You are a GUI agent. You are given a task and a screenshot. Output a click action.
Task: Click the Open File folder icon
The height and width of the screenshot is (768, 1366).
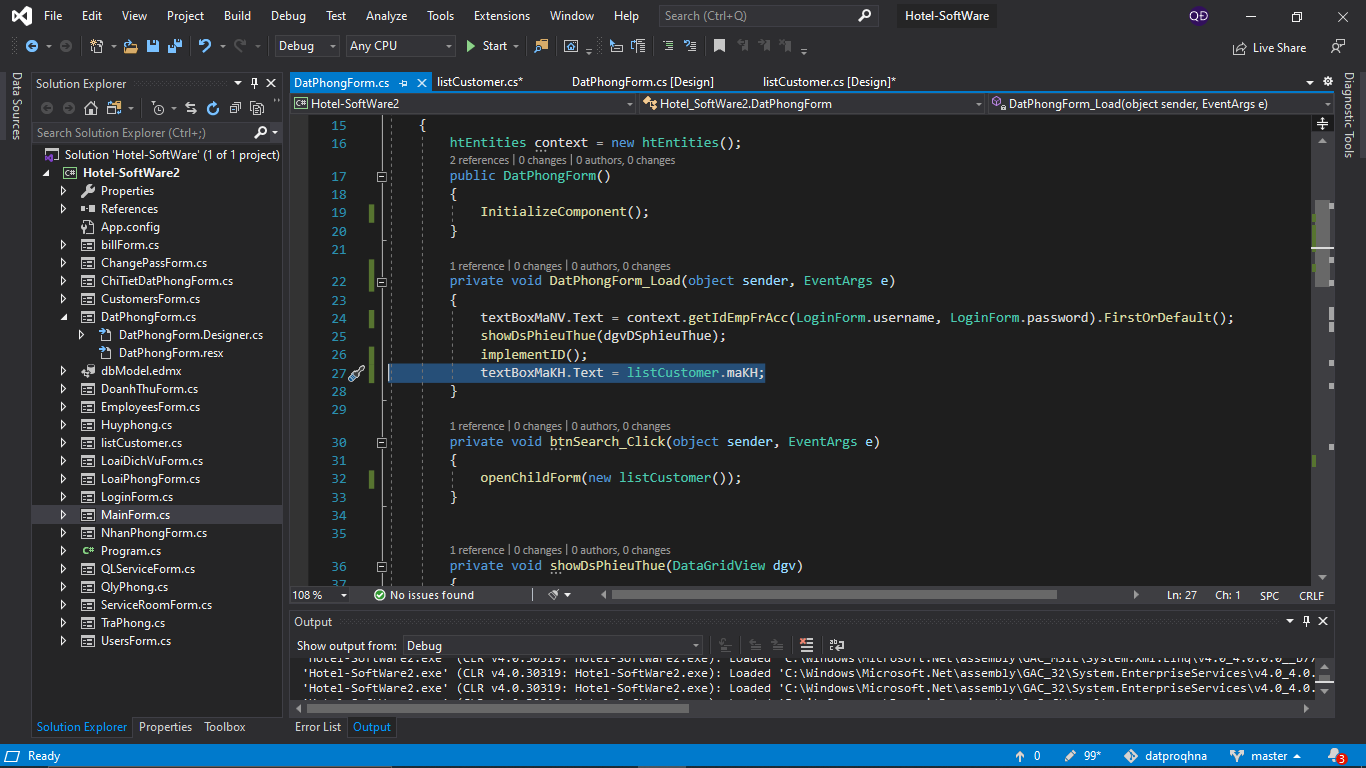click(x=130, y=46)
